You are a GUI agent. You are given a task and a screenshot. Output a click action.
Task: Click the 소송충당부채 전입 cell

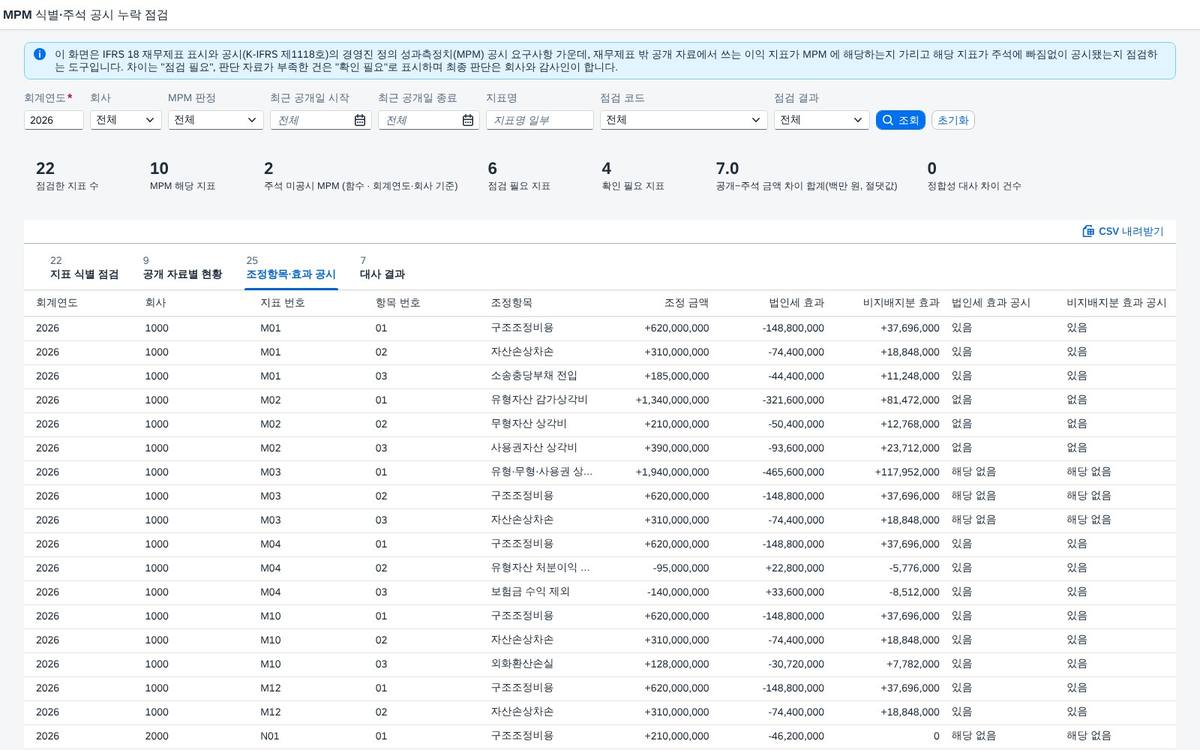point(534,376)
